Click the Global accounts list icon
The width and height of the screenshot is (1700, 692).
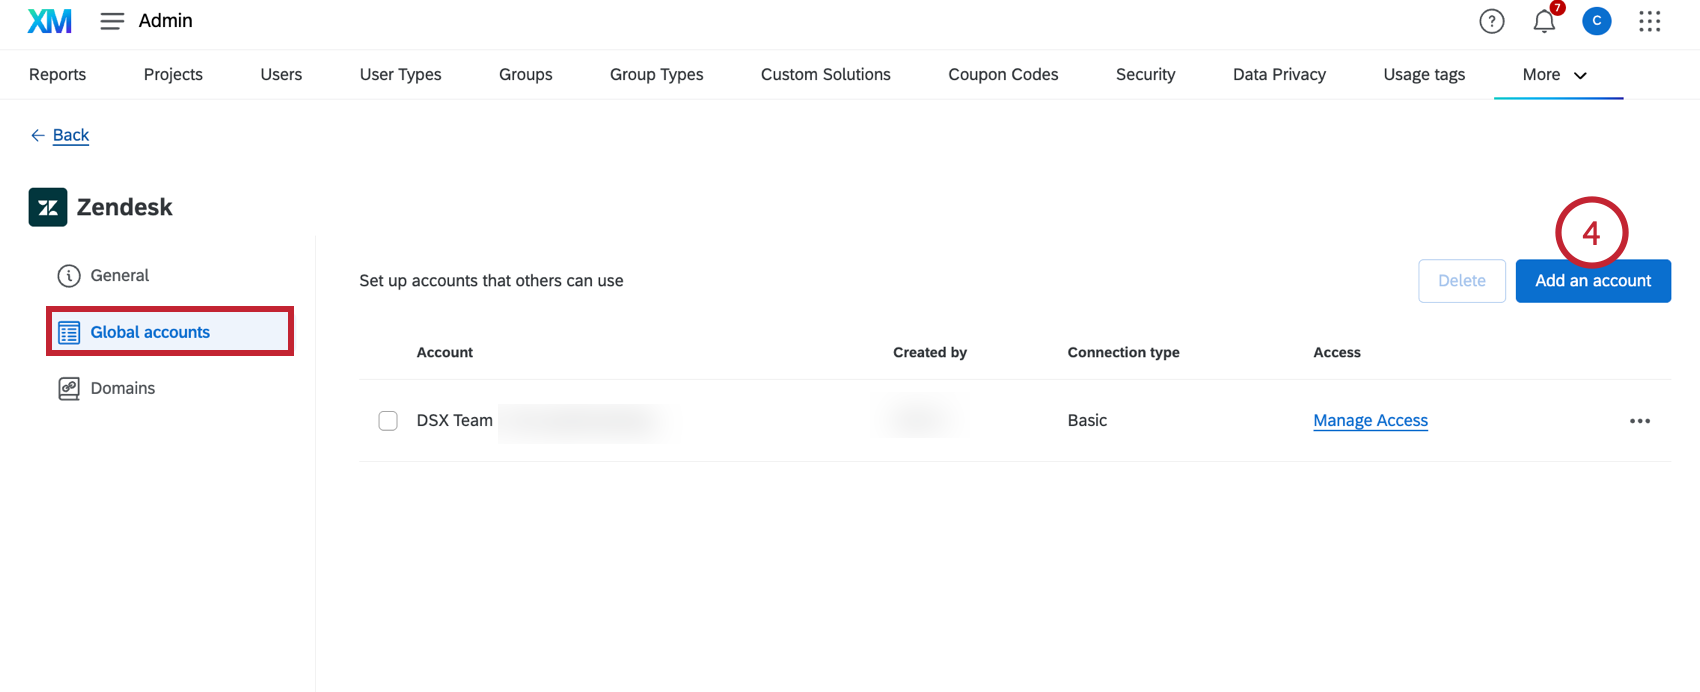(x=69, y=333)
